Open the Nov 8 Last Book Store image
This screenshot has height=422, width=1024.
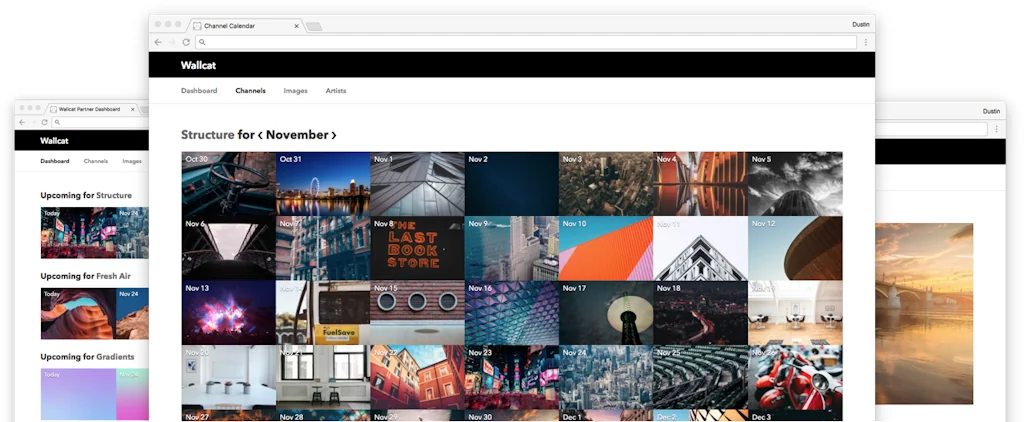coord(417,248)
